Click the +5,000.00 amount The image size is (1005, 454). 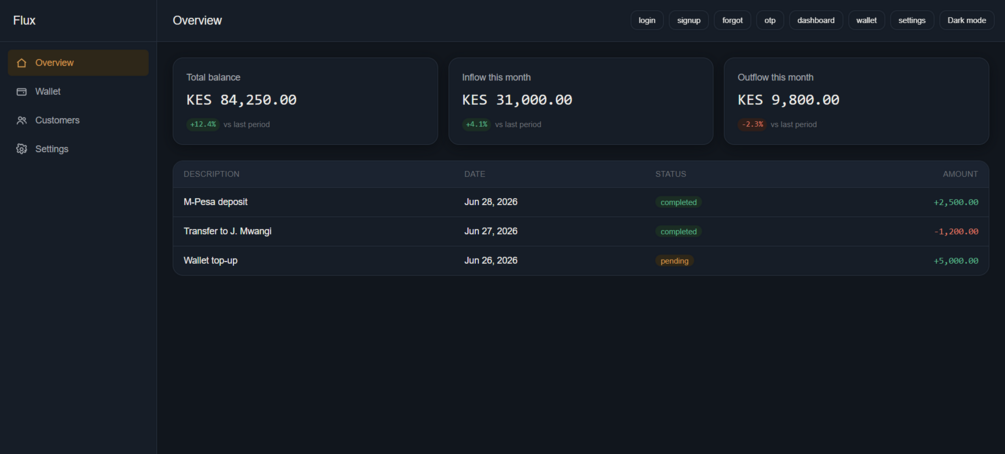point(956,261)
